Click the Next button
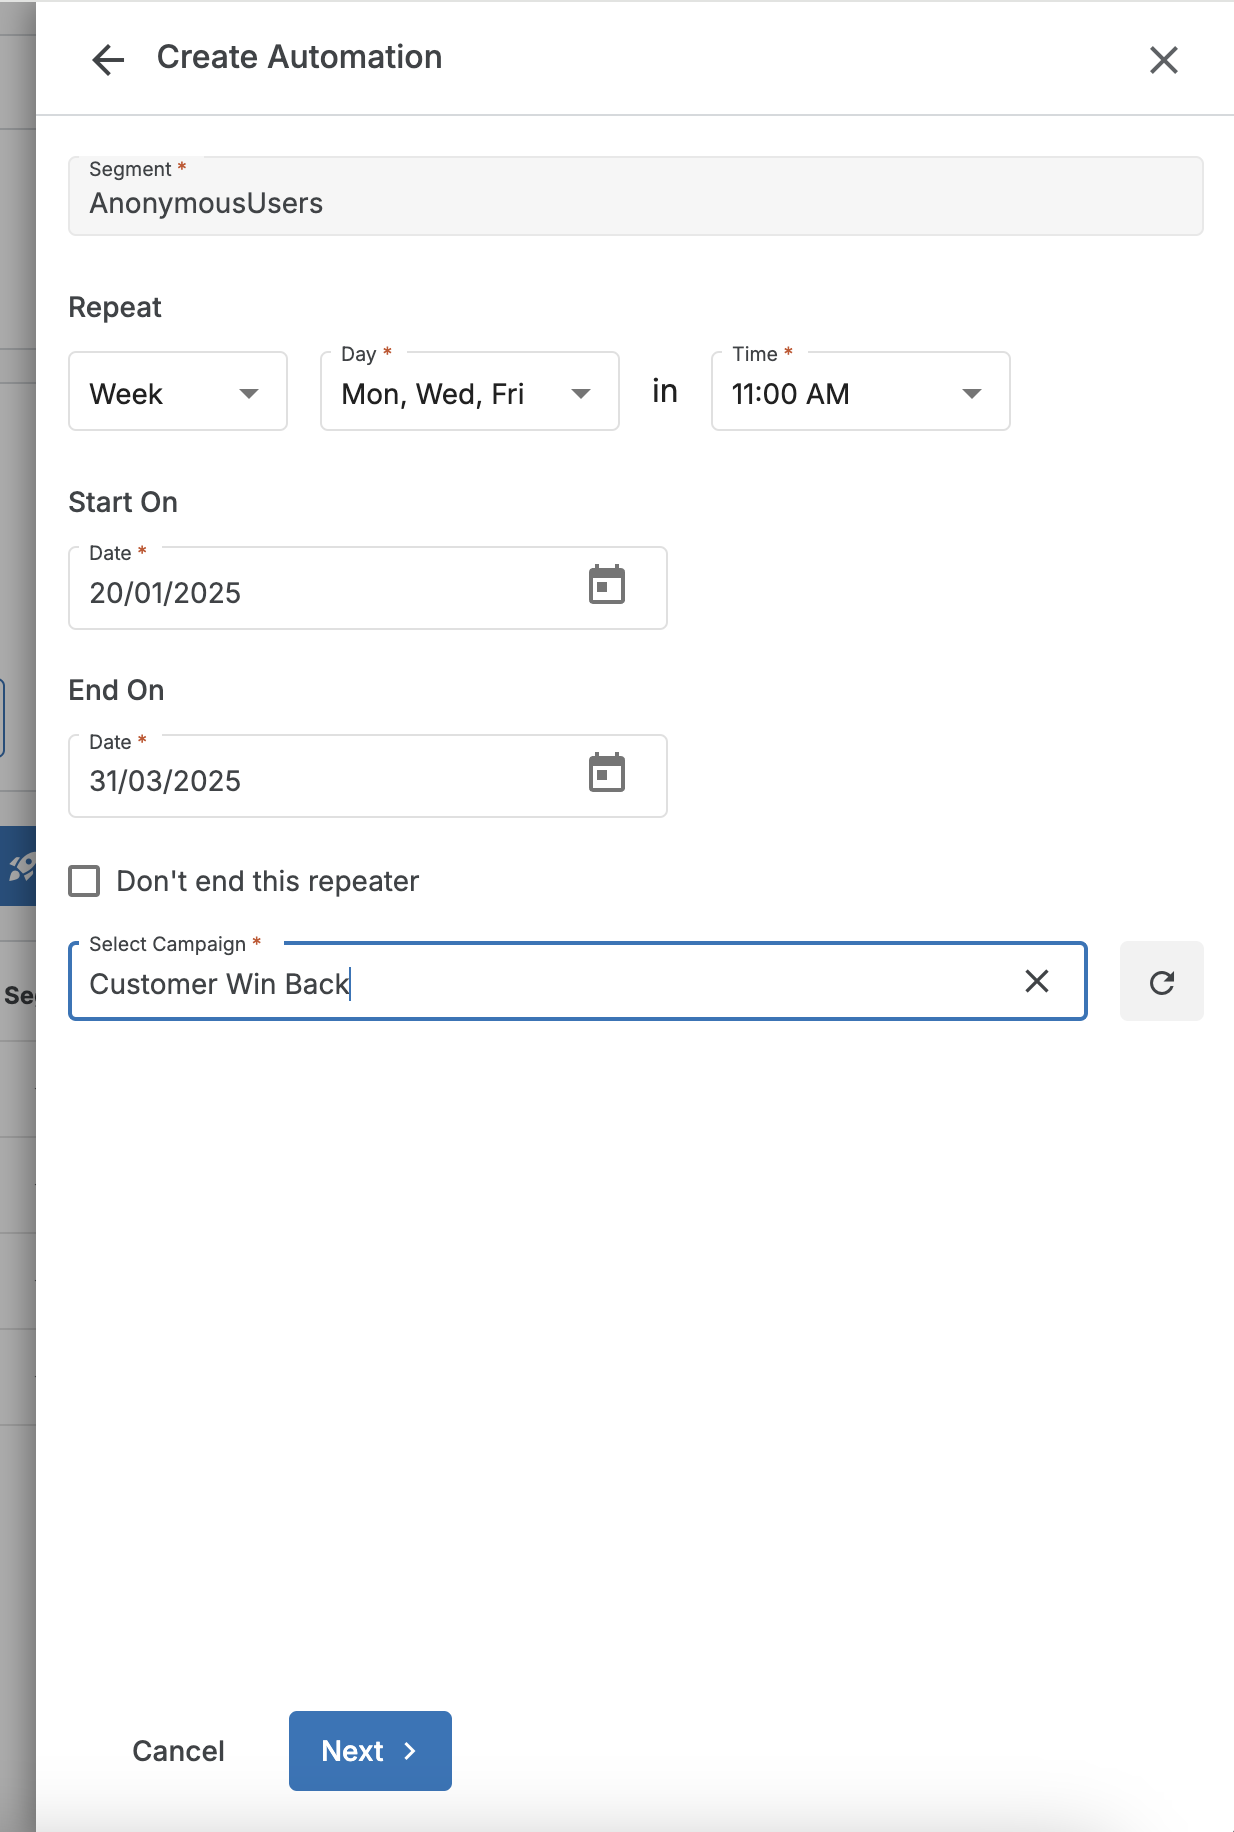Screen dimensions: 1234x1832 [370, 1751]
